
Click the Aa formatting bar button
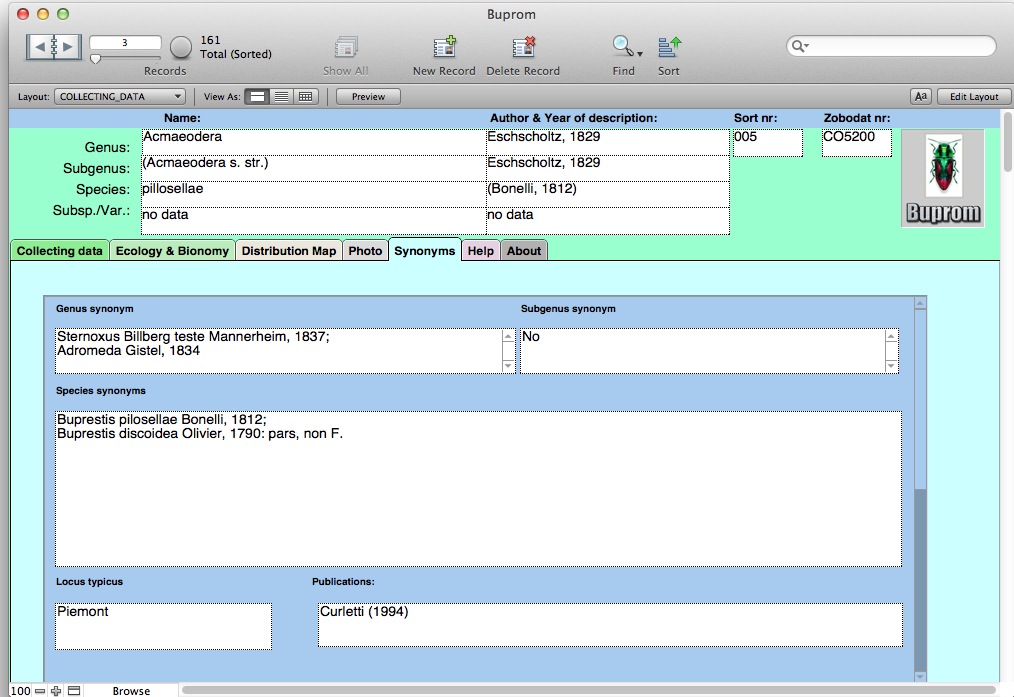(921, 97)
